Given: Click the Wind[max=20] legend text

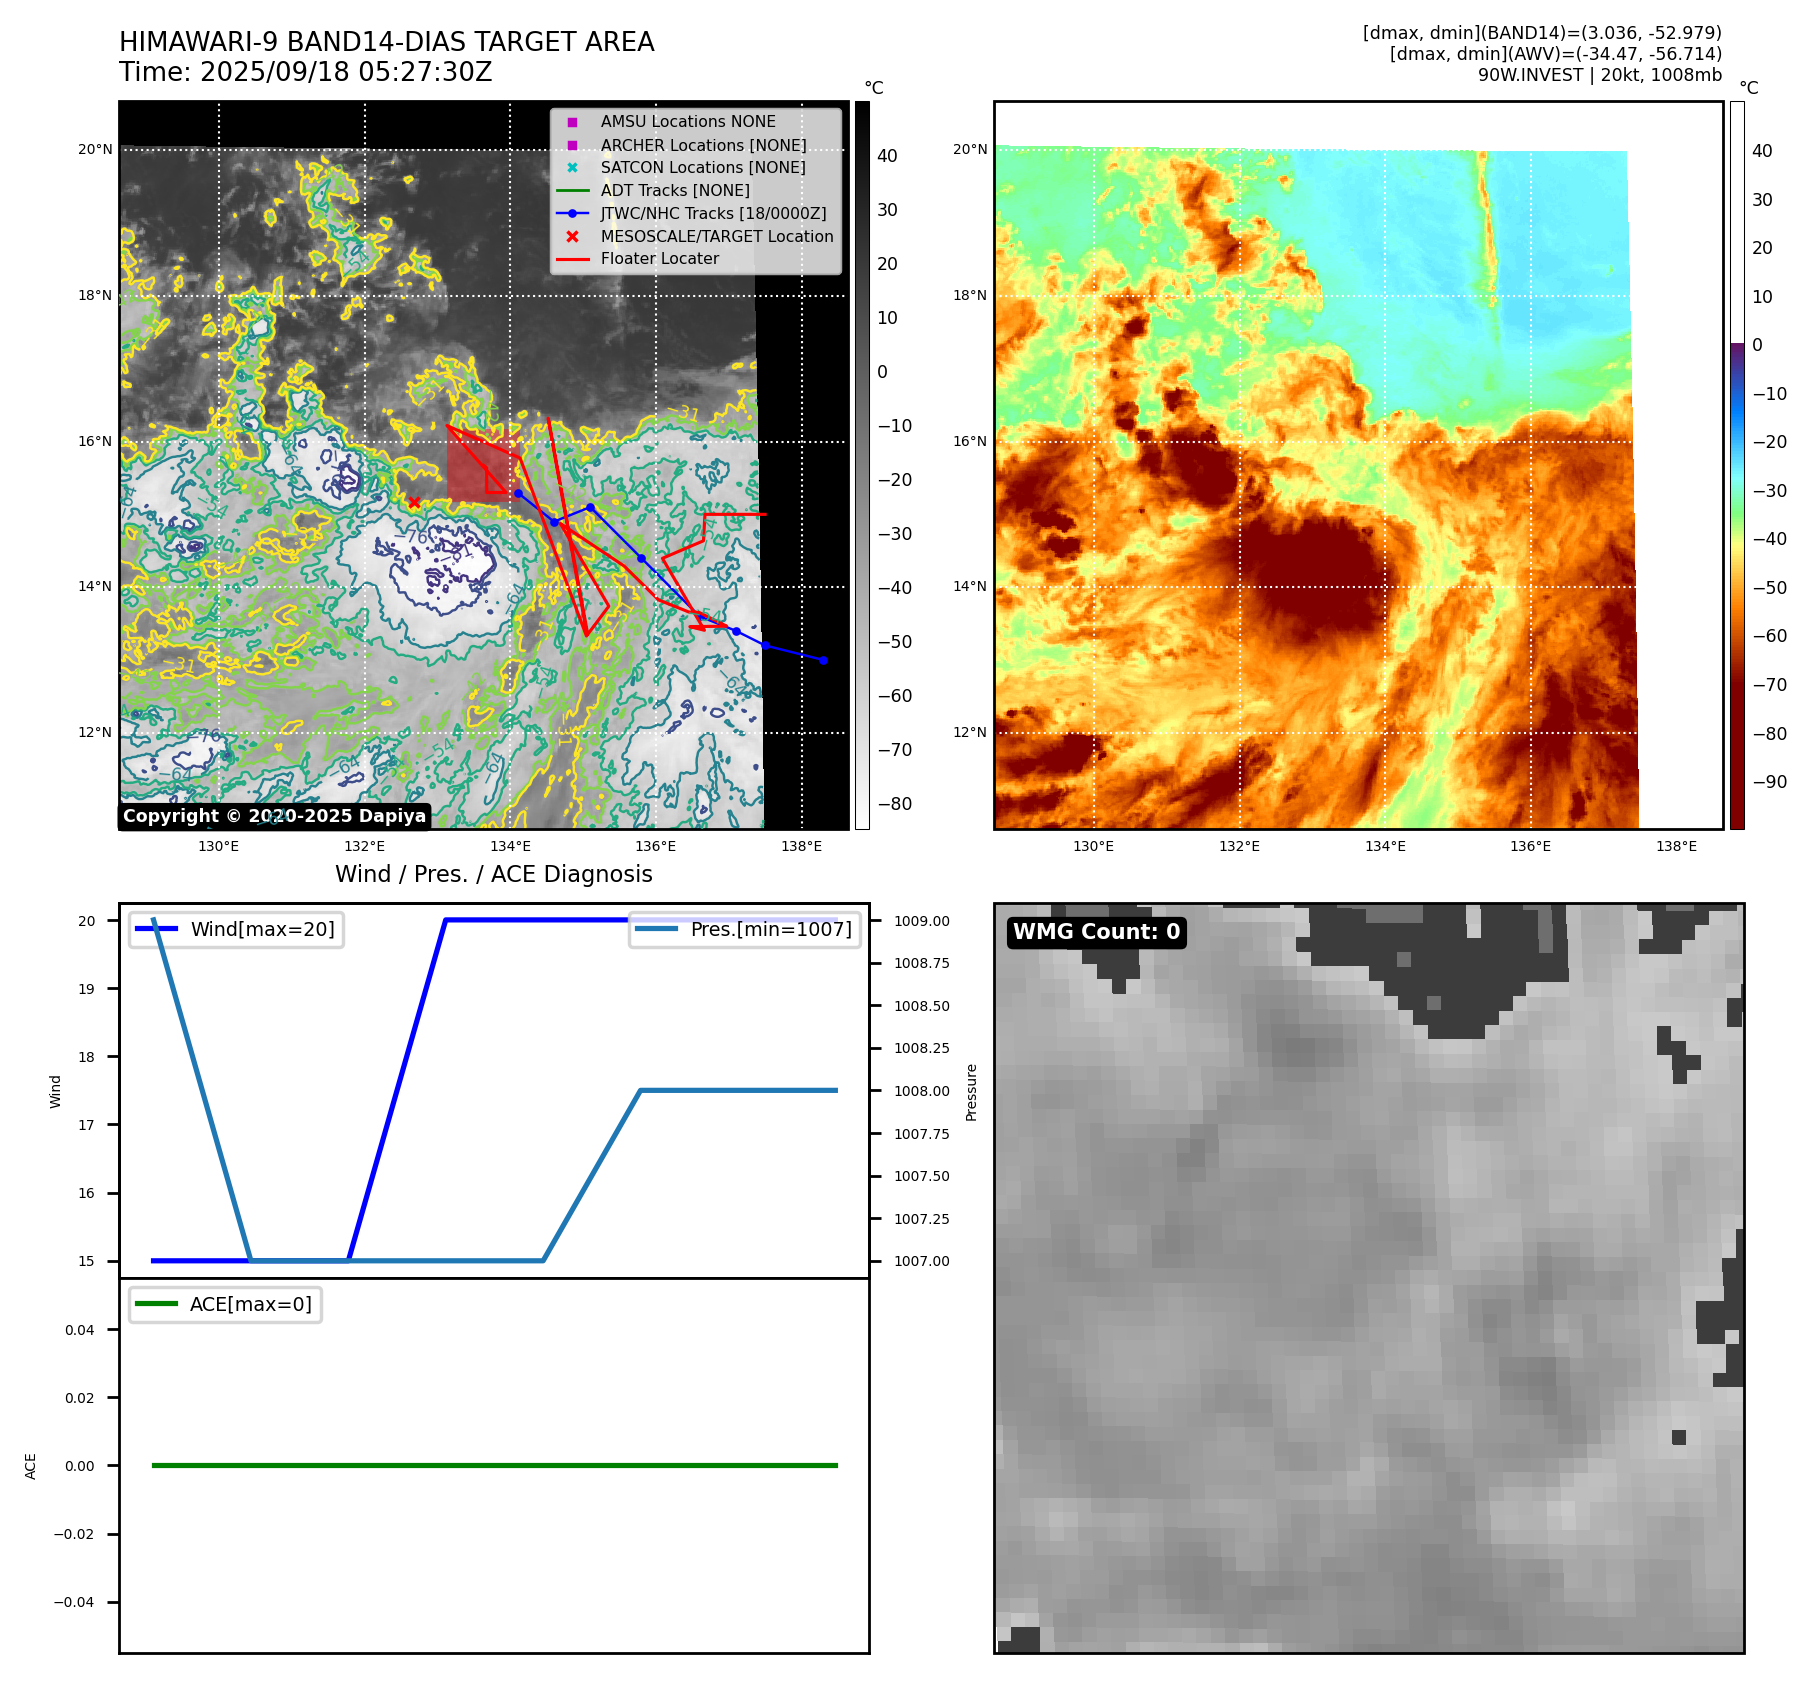Looking at the screenshot, I should pos(263,929).
